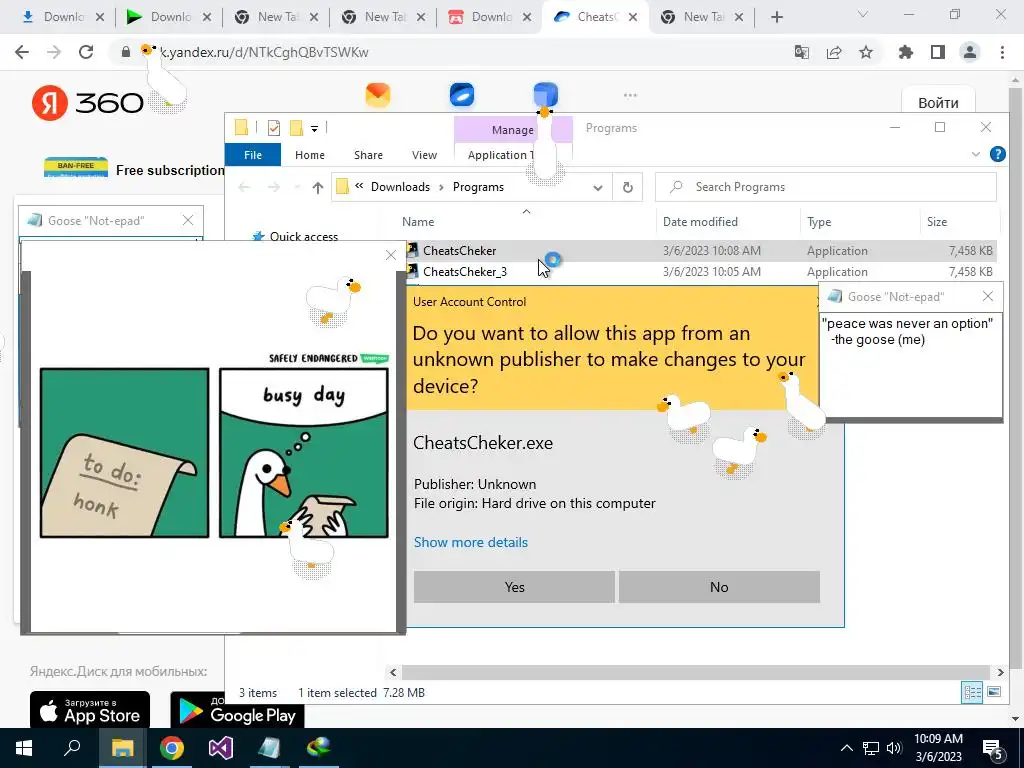Click the taskbar clock showing 10:09 AM
Screen dimensions: 1024x768
(938, 748)
